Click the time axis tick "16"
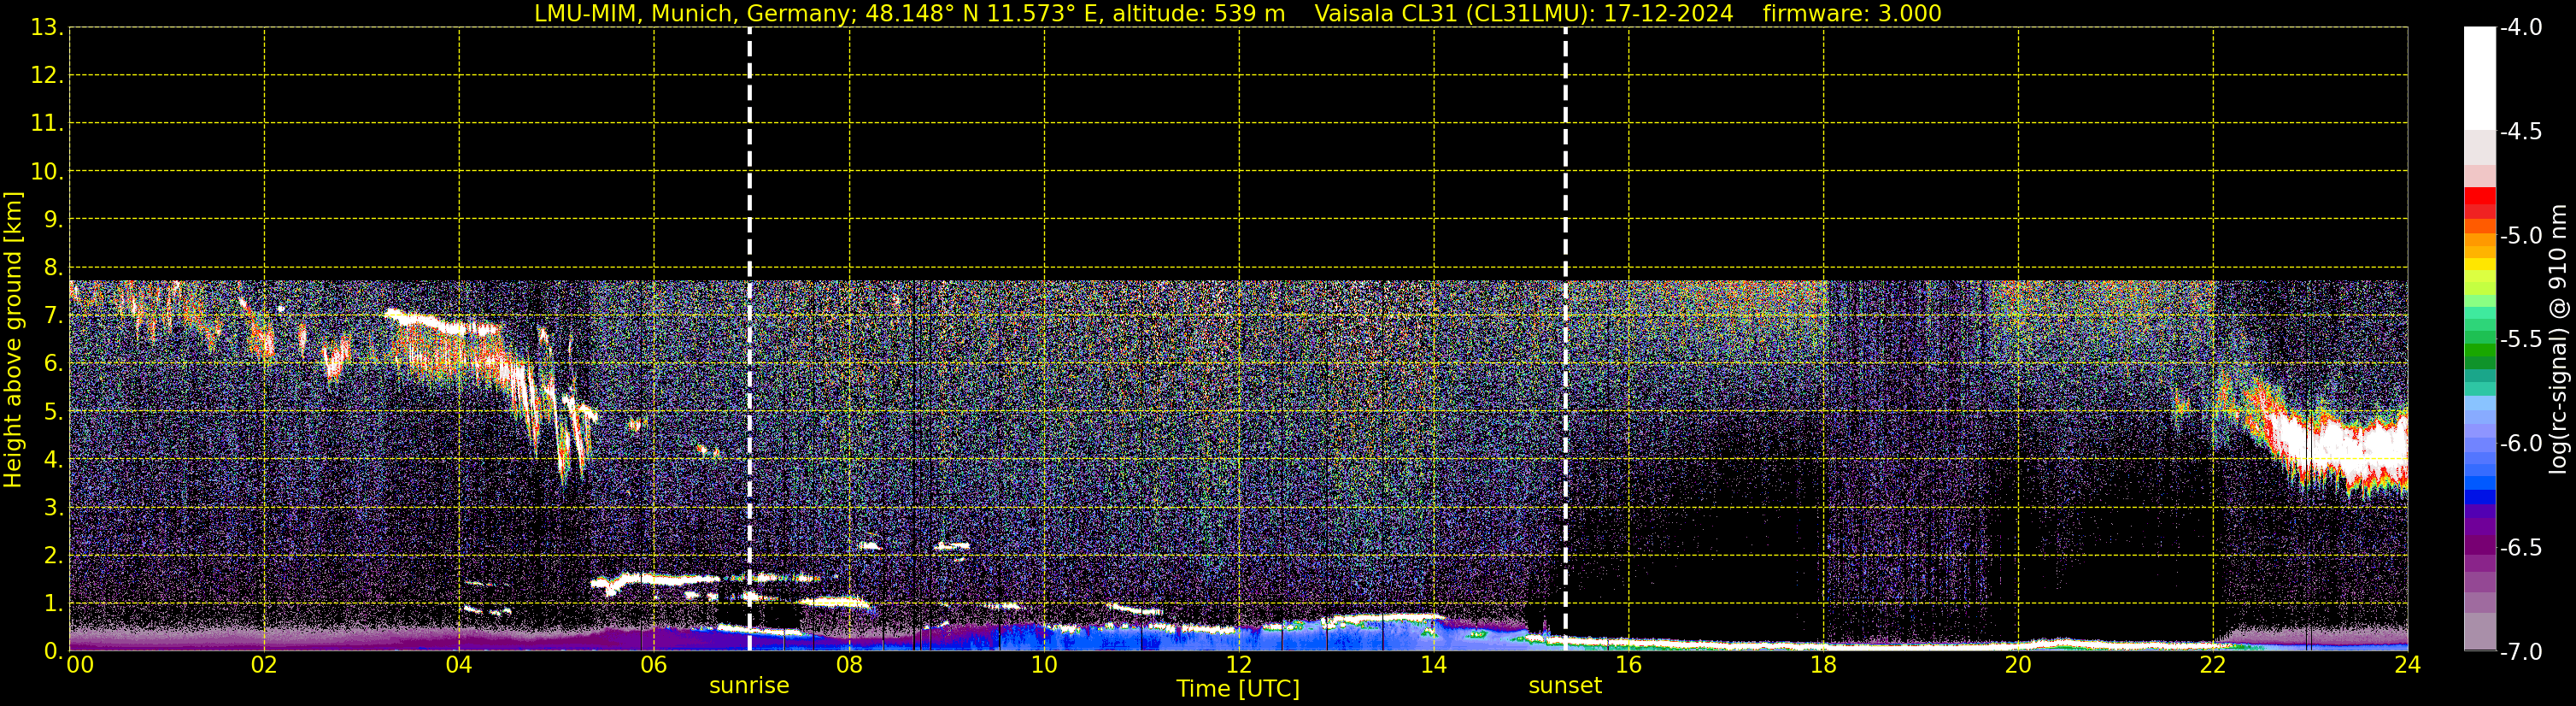Image resolution: width=2576 pixels, height=706 pixels. click(1629, 665)
